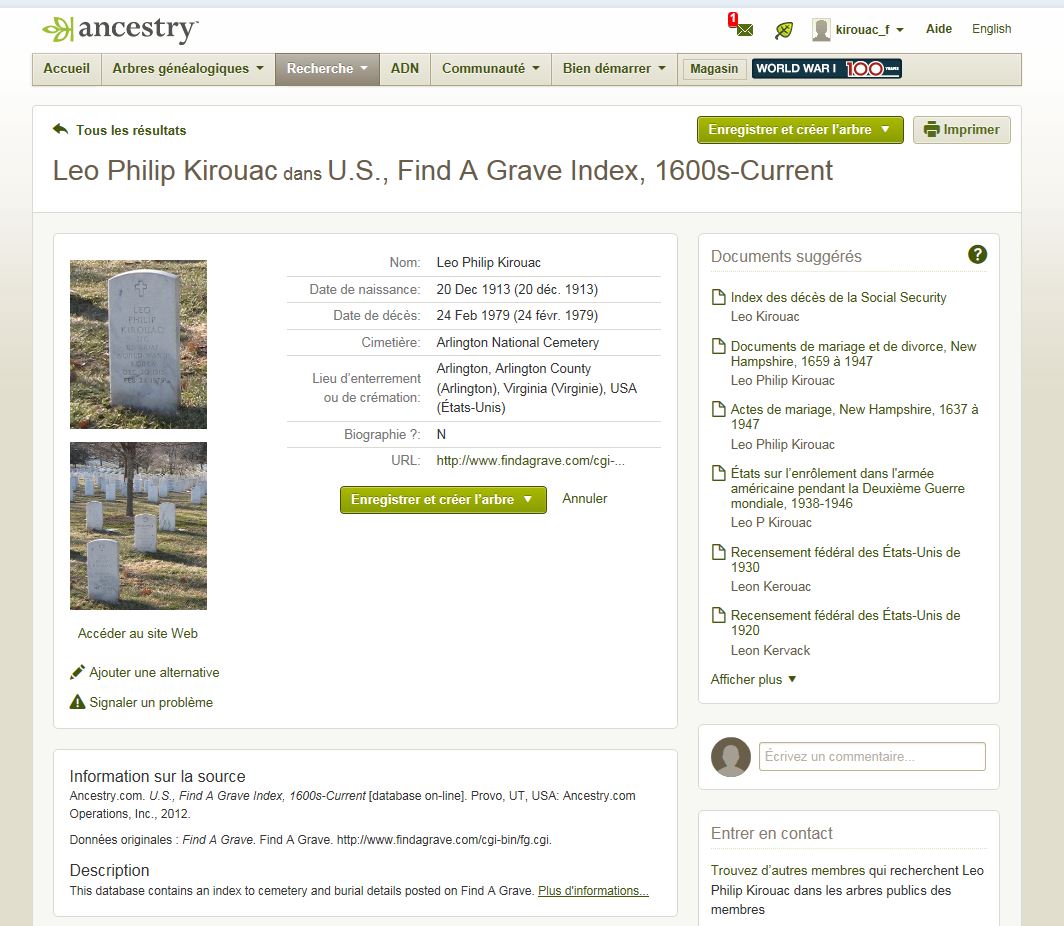The image size is (1064, 926).
Task: Click the Signaler un problème link text
Action: point(151,702)
